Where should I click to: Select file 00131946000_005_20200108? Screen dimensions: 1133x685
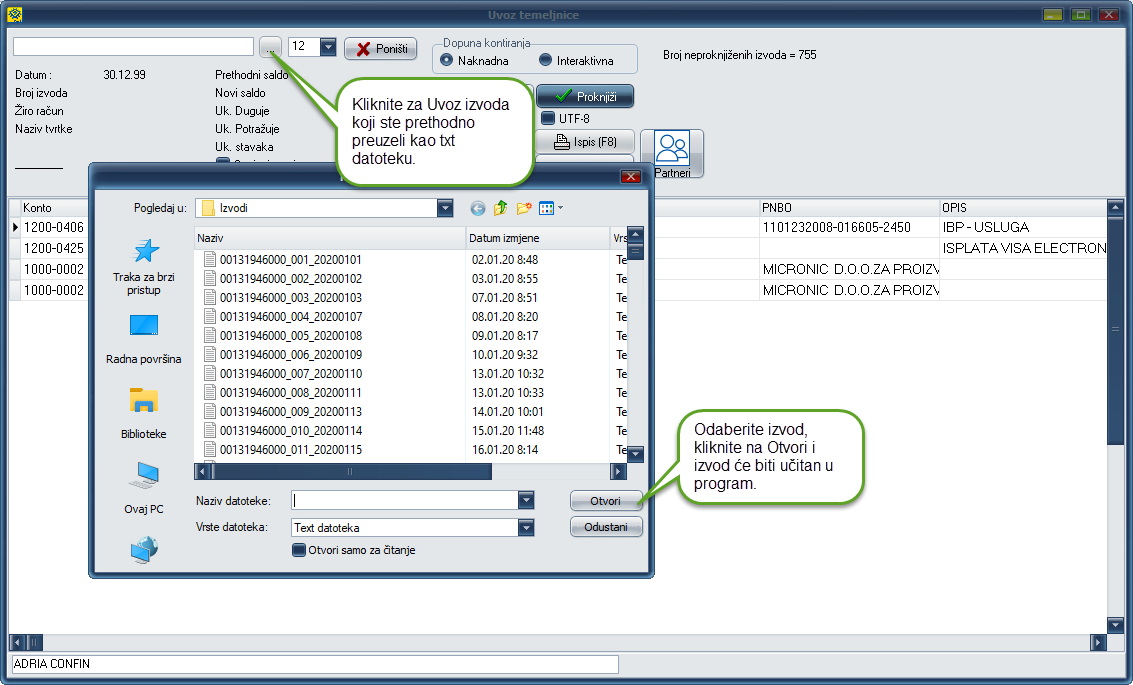tap(291, 336)
